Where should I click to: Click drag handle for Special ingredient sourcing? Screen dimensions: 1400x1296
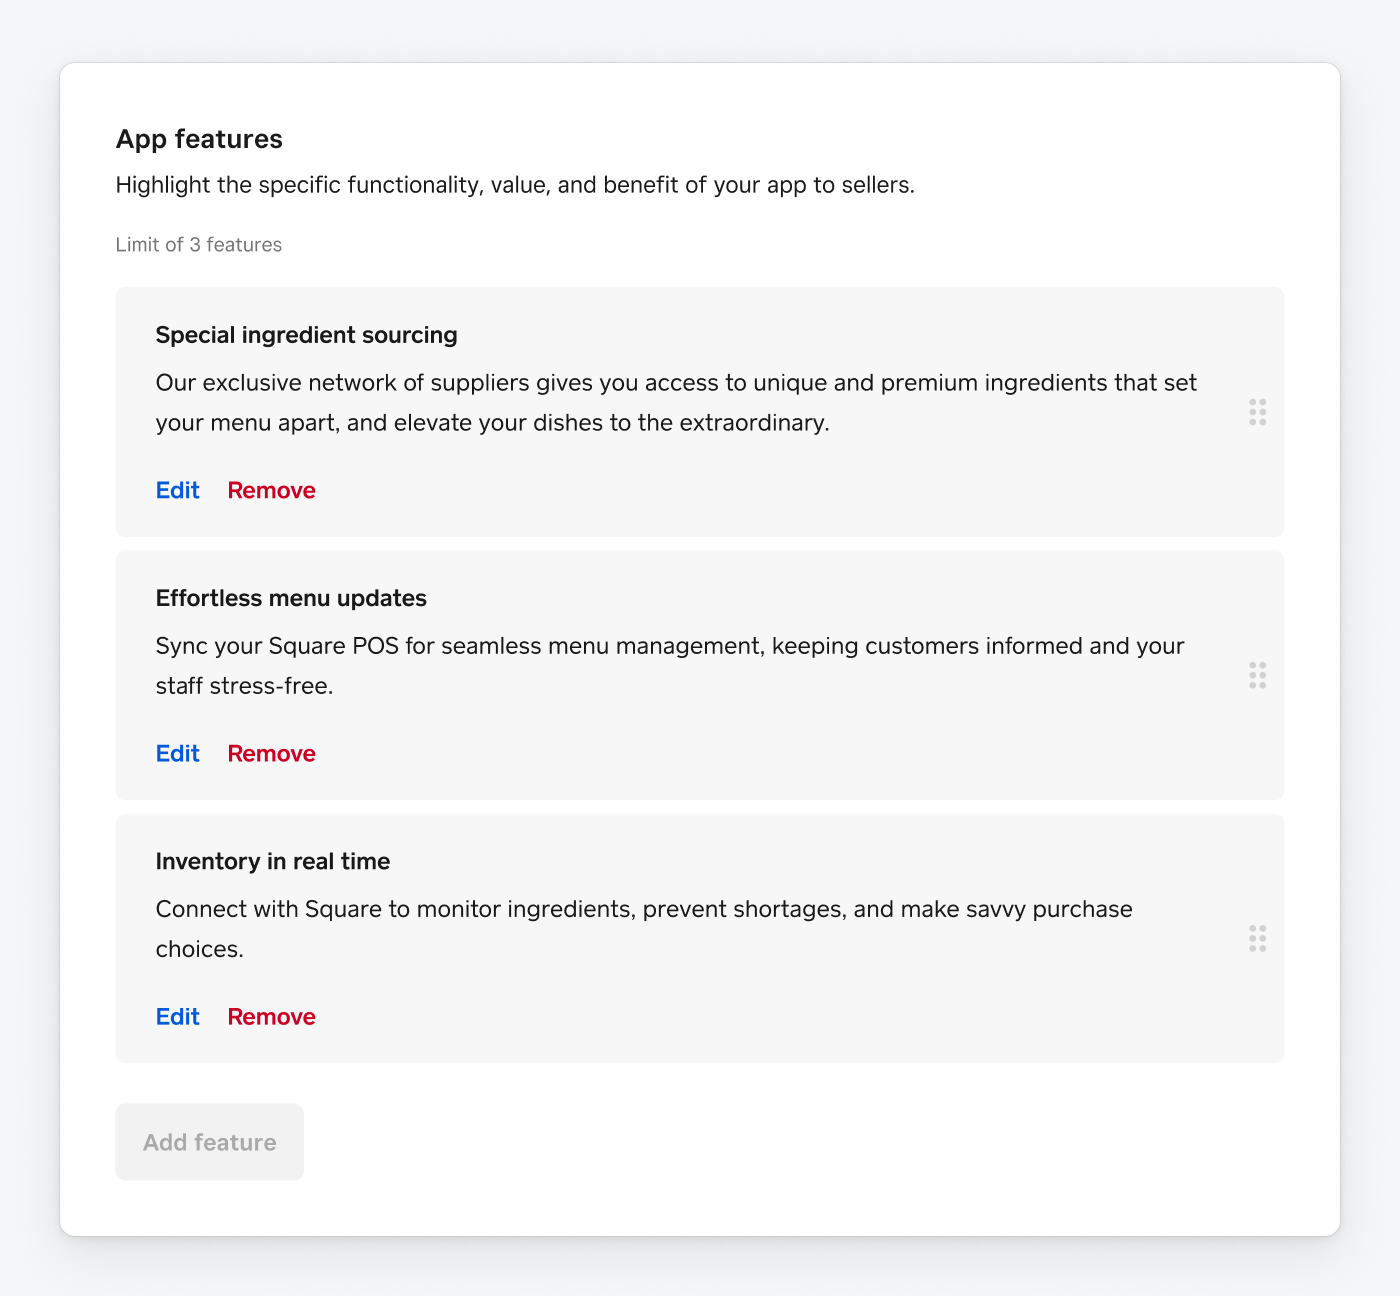pyautogui.click(x=1257, y=412)
